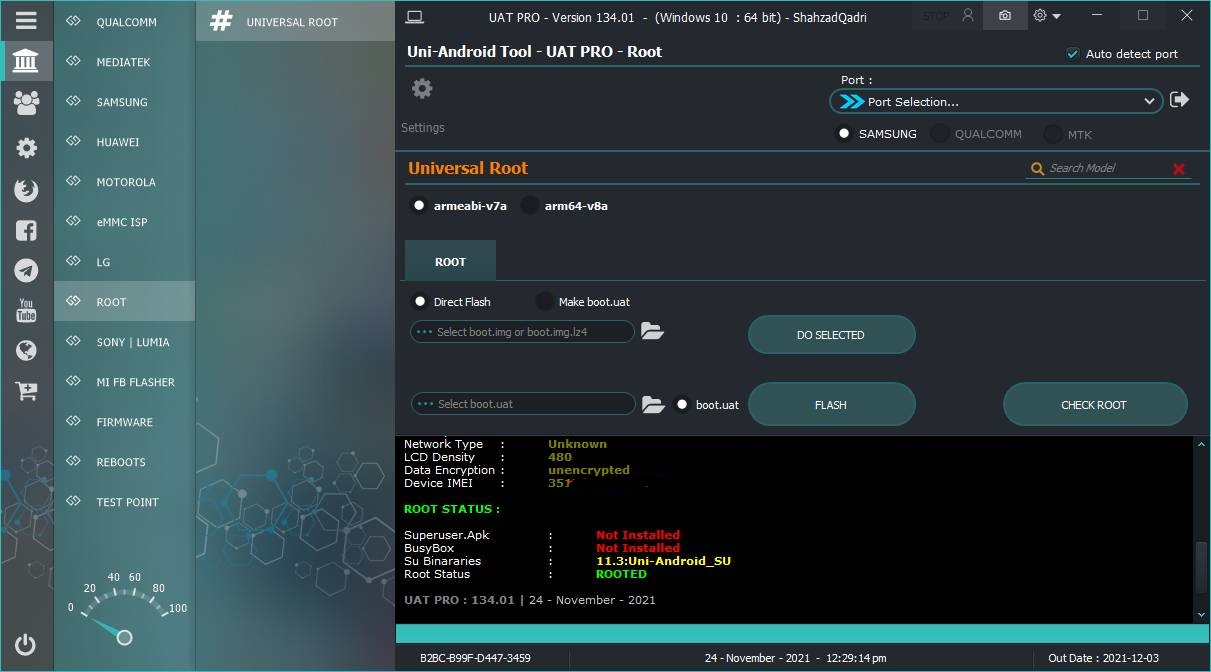Click log scrollbar down arrow
Screen dimensions: 1211x672
[1201, 614]
